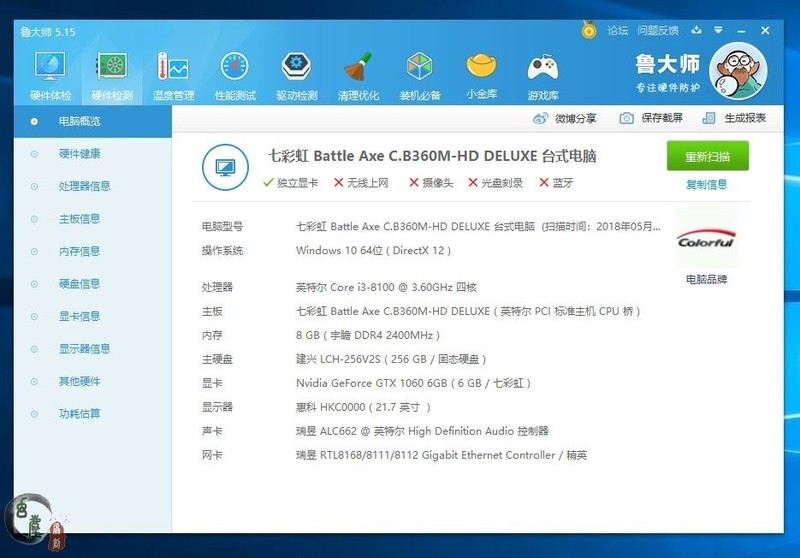This screenshot has height=558, width=800.
Task: Open 温度管理 temperature management icon
Action: 173,75
